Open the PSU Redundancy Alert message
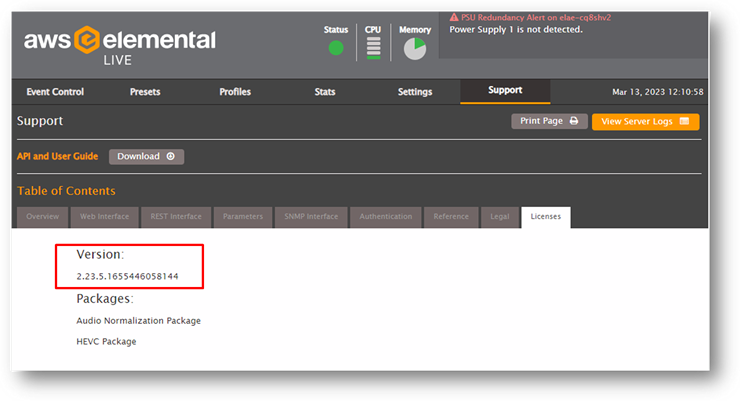Viewport: 740px width, 401px height. click(536, 17)
